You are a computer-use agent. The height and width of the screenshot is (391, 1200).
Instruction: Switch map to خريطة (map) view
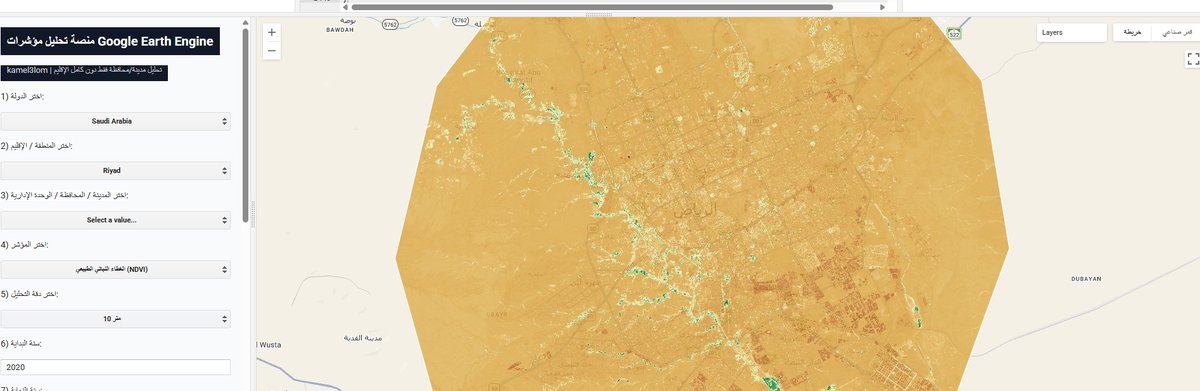coord(1133,32)
